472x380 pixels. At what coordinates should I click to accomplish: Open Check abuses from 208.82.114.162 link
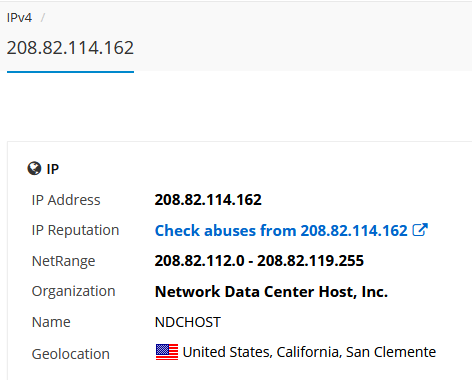(x=281, y=230)
